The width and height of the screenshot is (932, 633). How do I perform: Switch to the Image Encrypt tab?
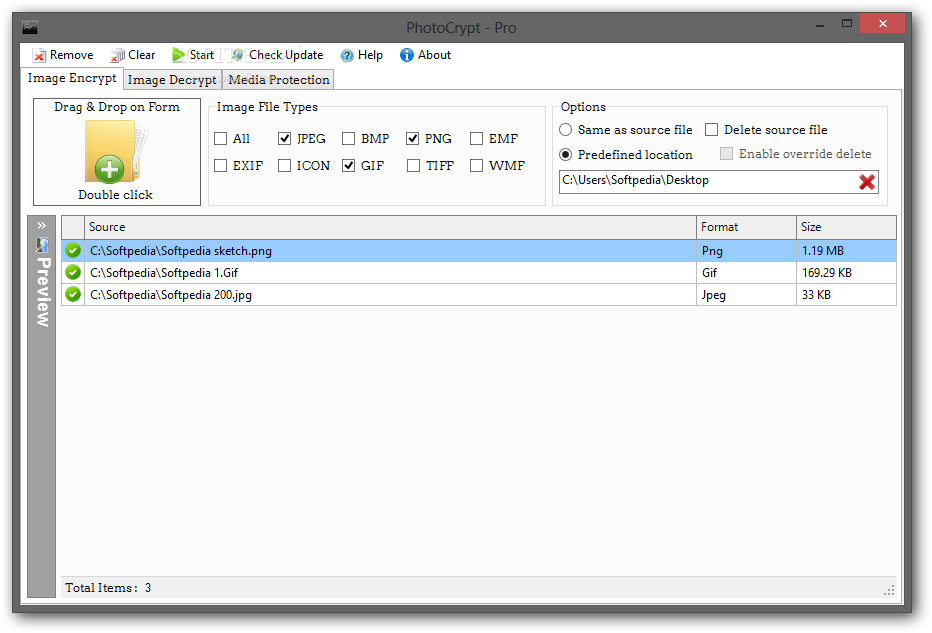72,78
